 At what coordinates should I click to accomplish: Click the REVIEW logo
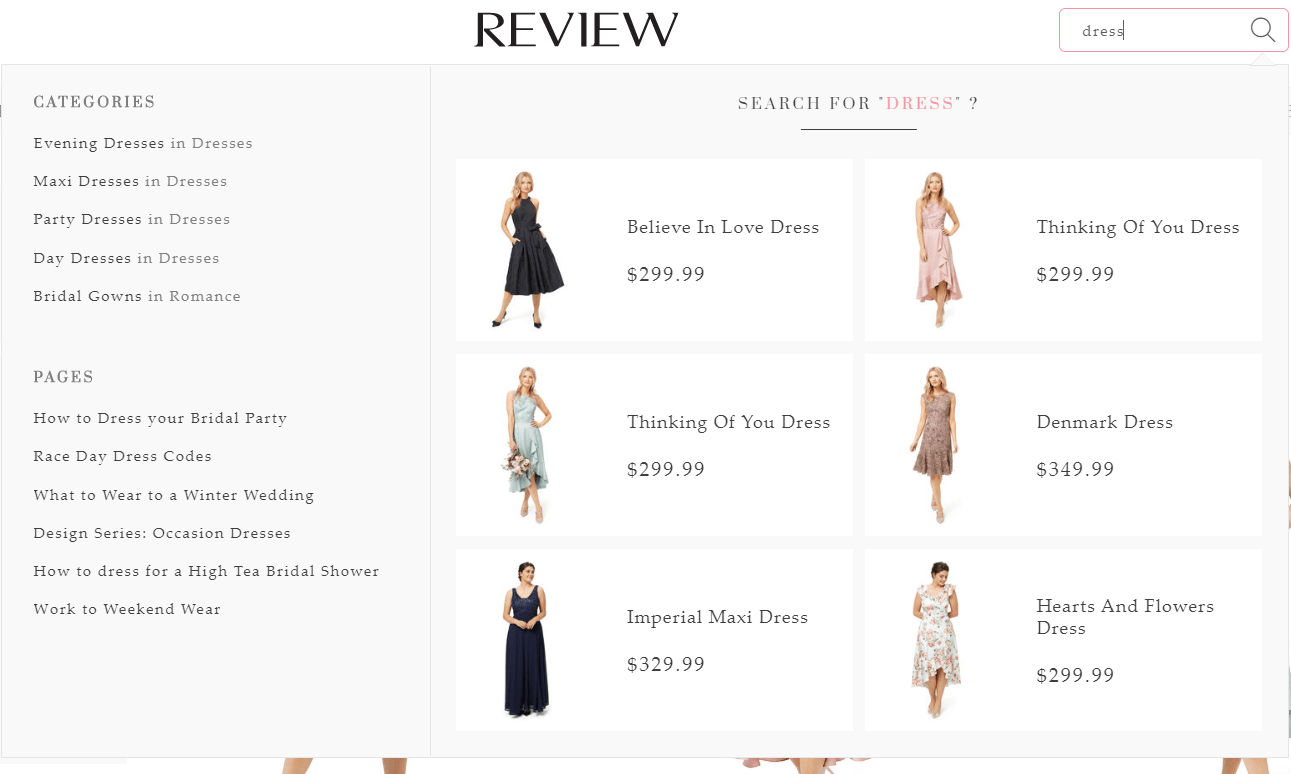(x=576, y=30)
